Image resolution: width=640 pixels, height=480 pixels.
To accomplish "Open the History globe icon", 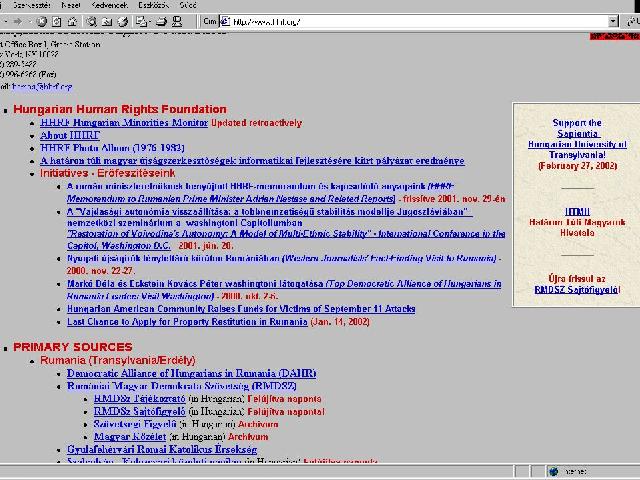I will (x=122, y=22).
